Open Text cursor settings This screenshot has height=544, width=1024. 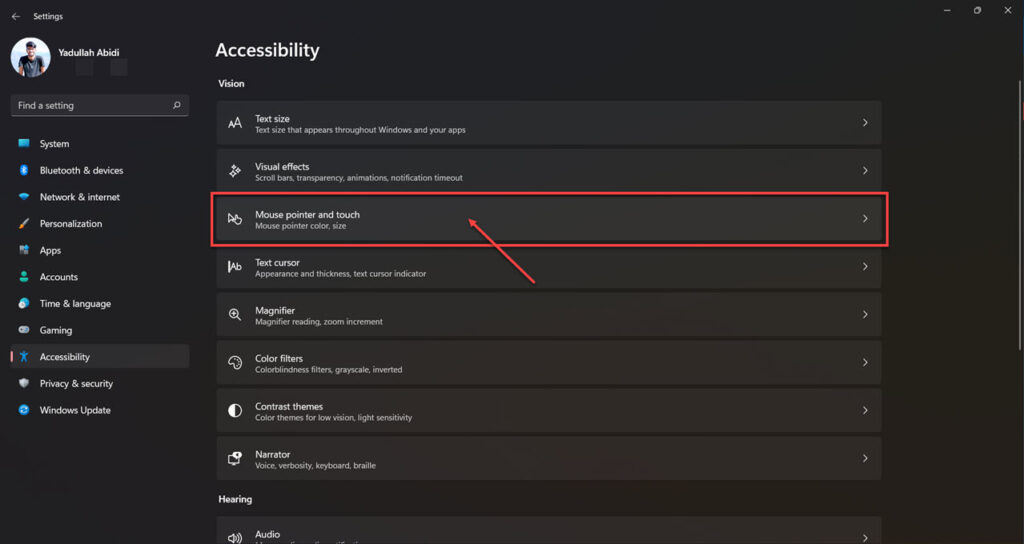pos(549,266)
